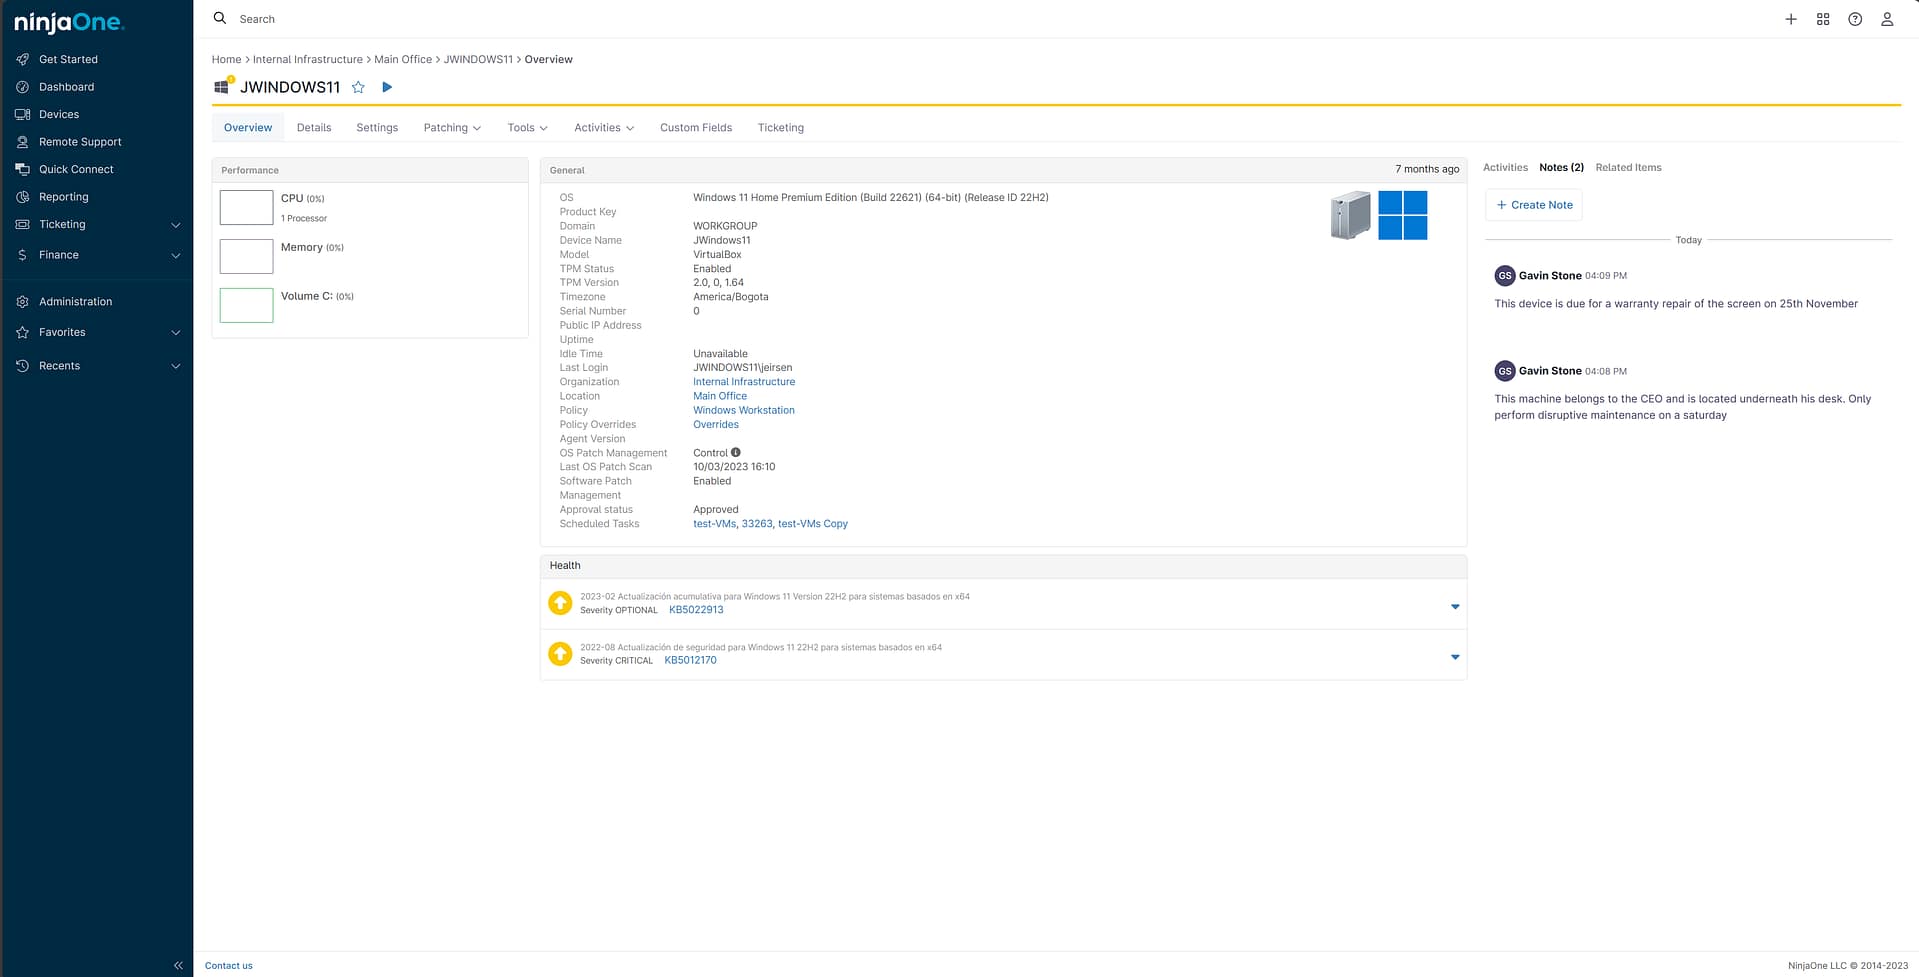Open the Activities tab in notes panel
1919x977 pixels.
[1505, 167]
